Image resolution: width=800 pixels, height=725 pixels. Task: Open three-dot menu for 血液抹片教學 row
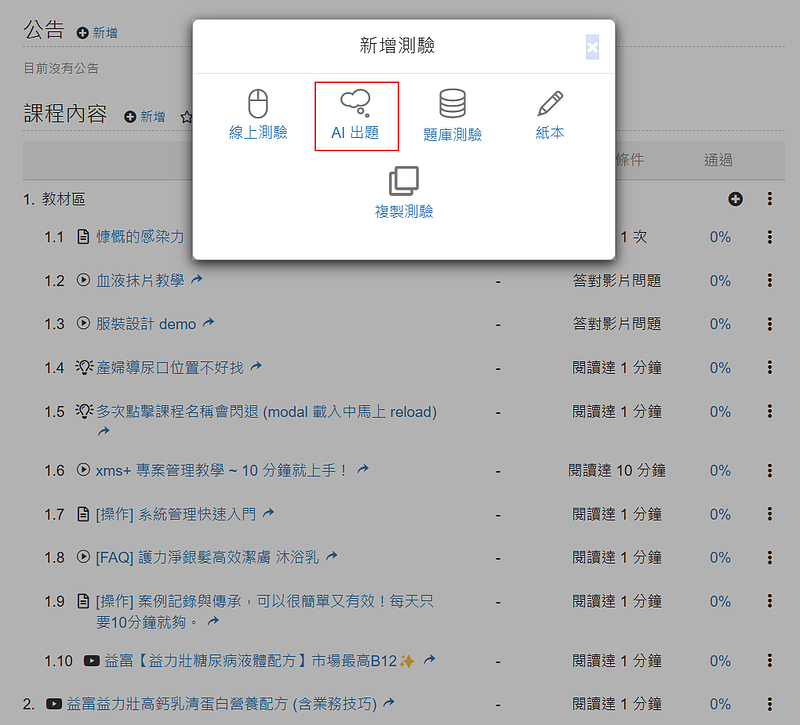(x=769, y=281)
